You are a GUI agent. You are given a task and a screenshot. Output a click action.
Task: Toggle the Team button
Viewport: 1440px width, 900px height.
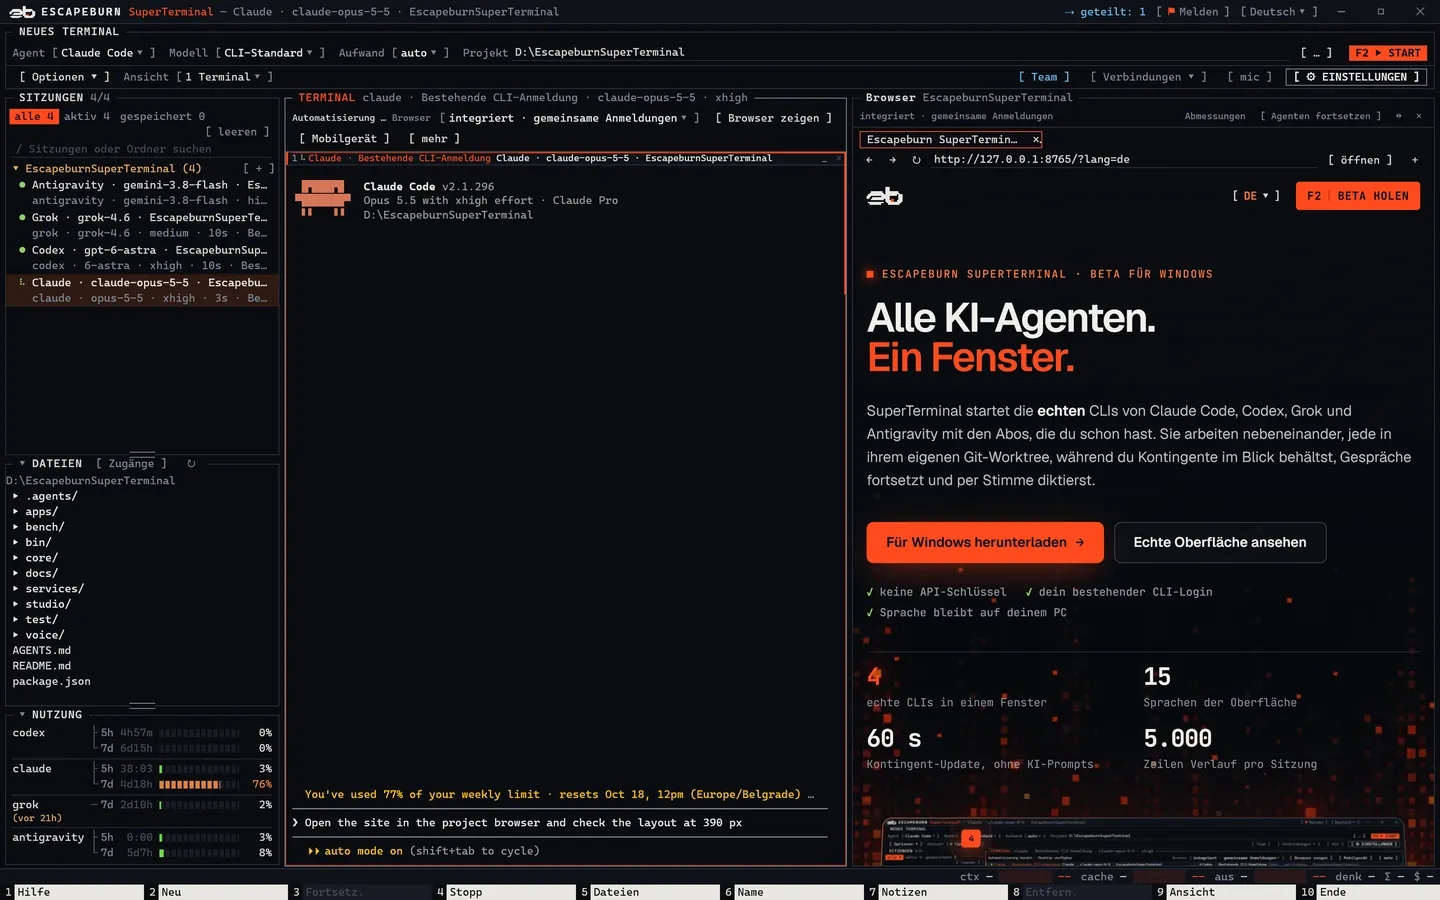[1044, 77]
